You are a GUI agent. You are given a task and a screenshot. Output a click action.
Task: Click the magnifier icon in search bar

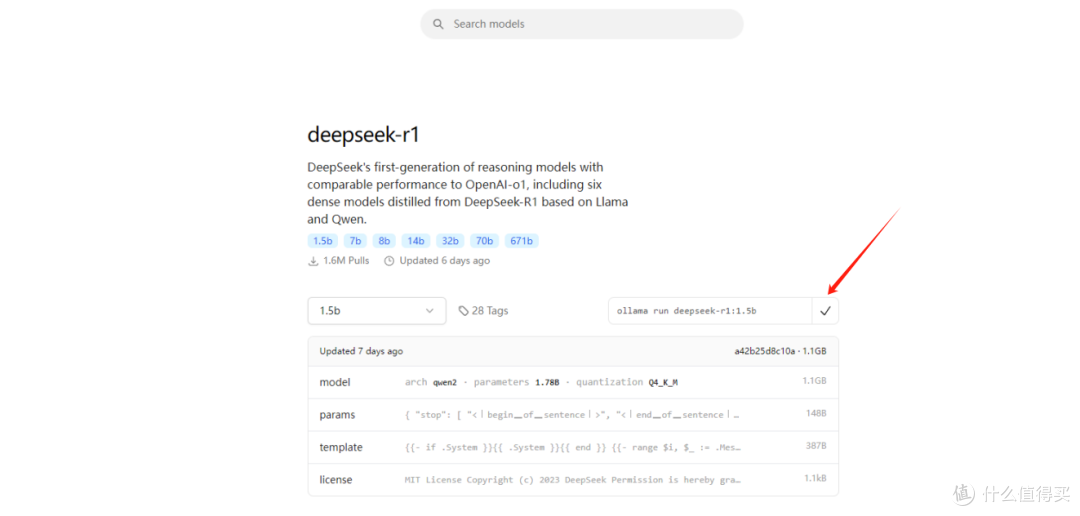(438, 24)
